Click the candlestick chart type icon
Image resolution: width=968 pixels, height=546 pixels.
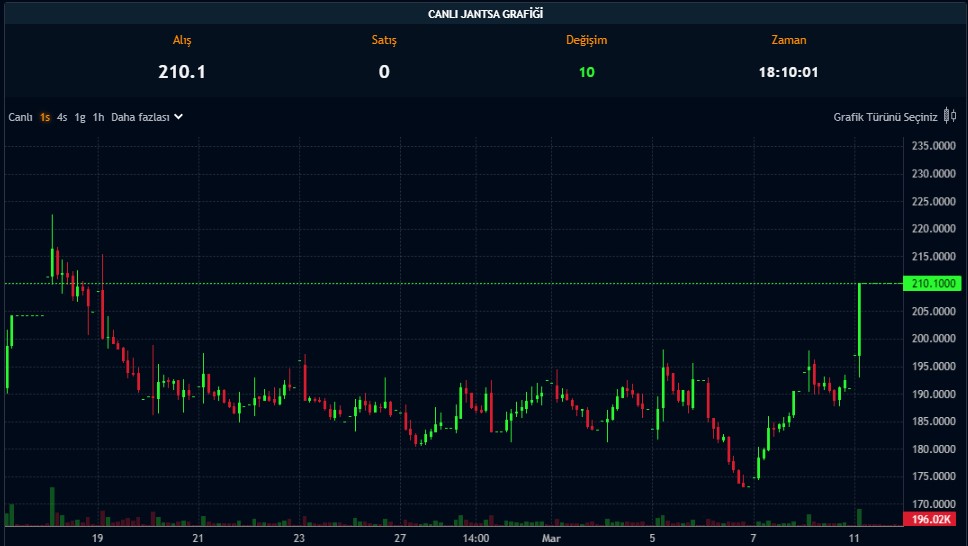949,117
